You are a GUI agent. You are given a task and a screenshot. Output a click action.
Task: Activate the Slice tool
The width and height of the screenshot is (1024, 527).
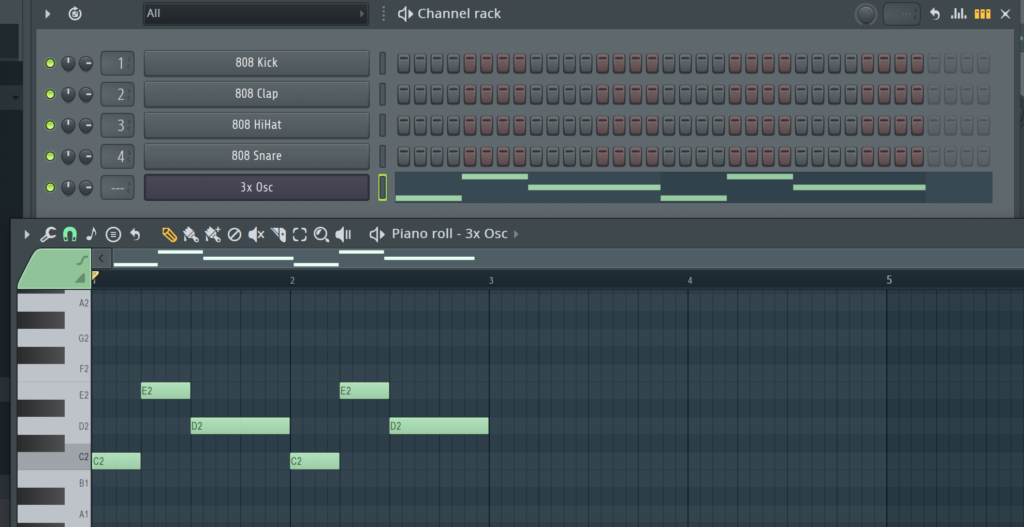coord(278,234)
